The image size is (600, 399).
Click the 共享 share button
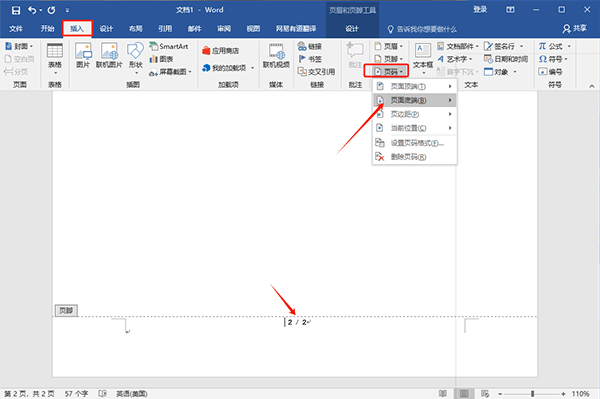point(575,29)
